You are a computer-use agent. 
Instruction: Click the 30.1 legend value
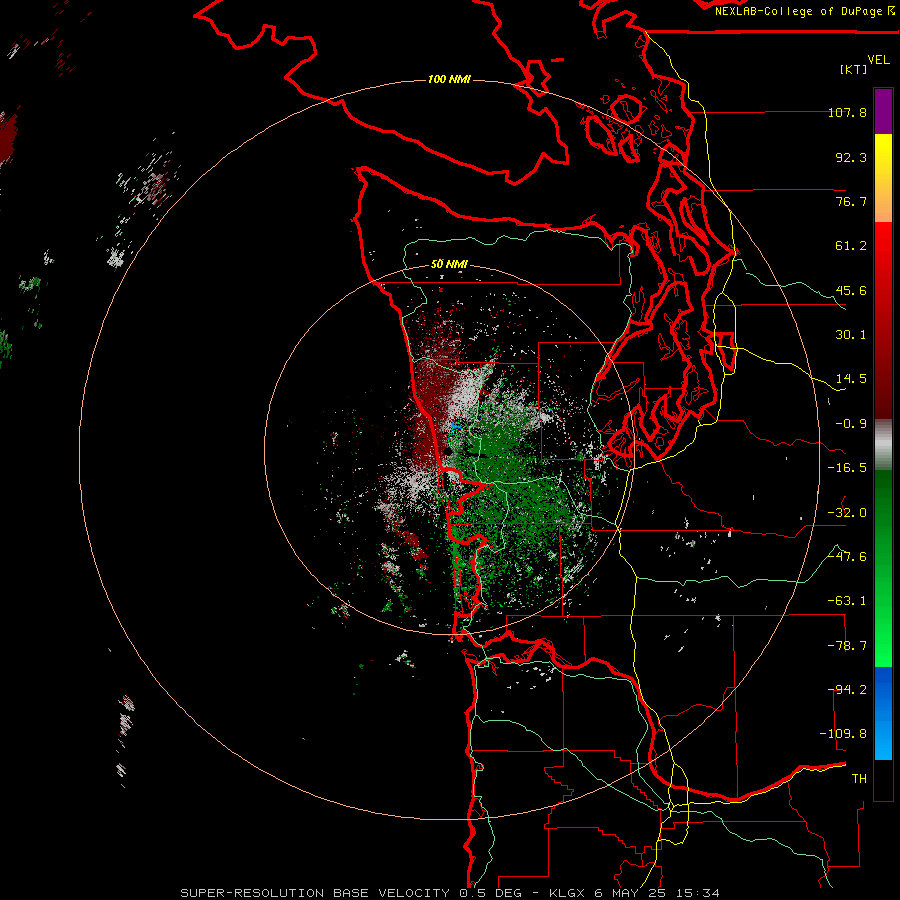tap(851, 335)
